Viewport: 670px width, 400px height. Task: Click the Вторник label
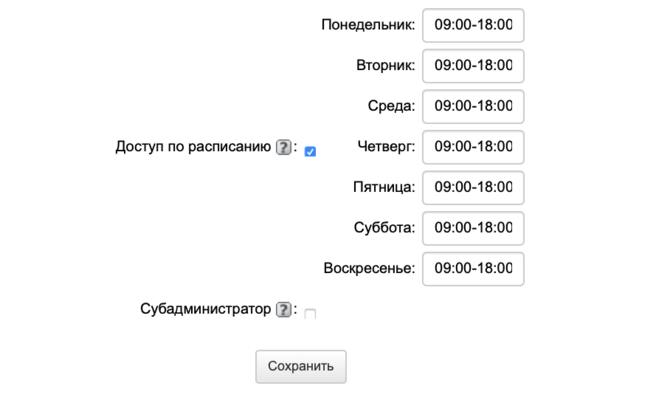point(385,66)
